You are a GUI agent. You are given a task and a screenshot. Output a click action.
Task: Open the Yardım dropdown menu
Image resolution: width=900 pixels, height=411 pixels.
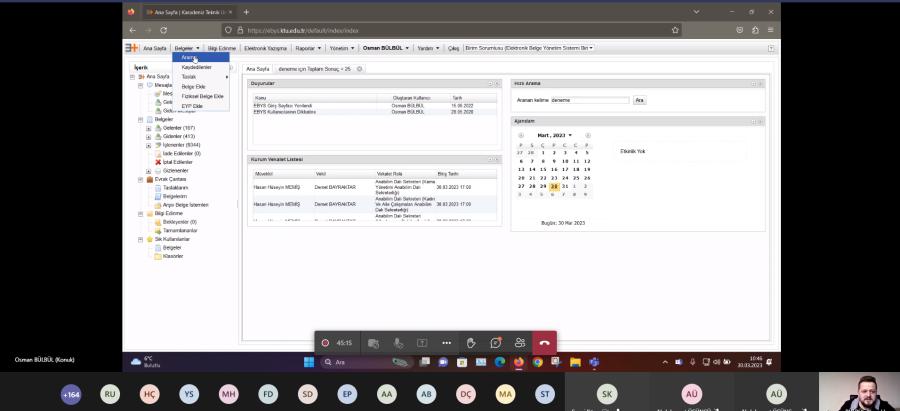(428, 48)
